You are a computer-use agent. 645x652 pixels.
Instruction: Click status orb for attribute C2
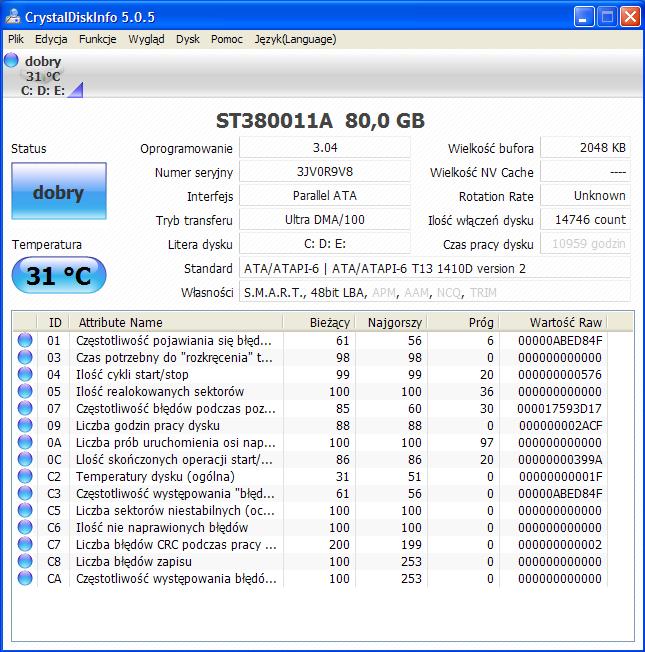(25, 477)
